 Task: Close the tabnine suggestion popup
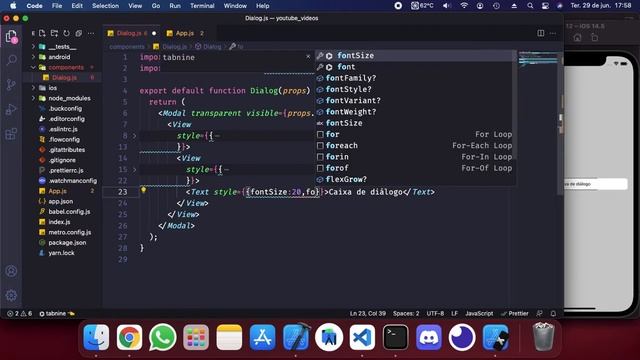(x=308, y=56)
